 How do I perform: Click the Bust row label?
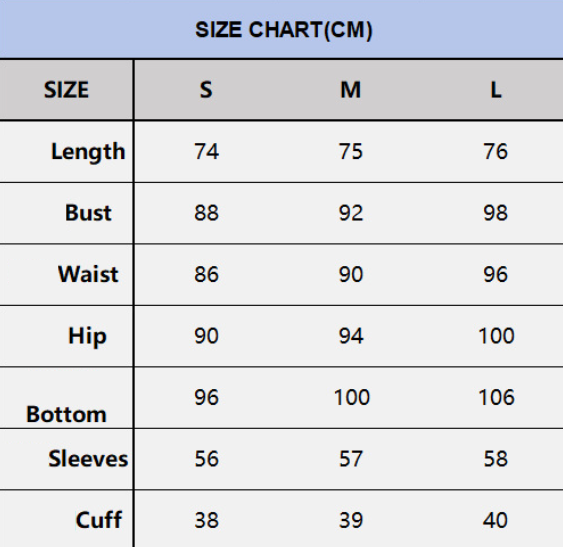tap(88, 213)
